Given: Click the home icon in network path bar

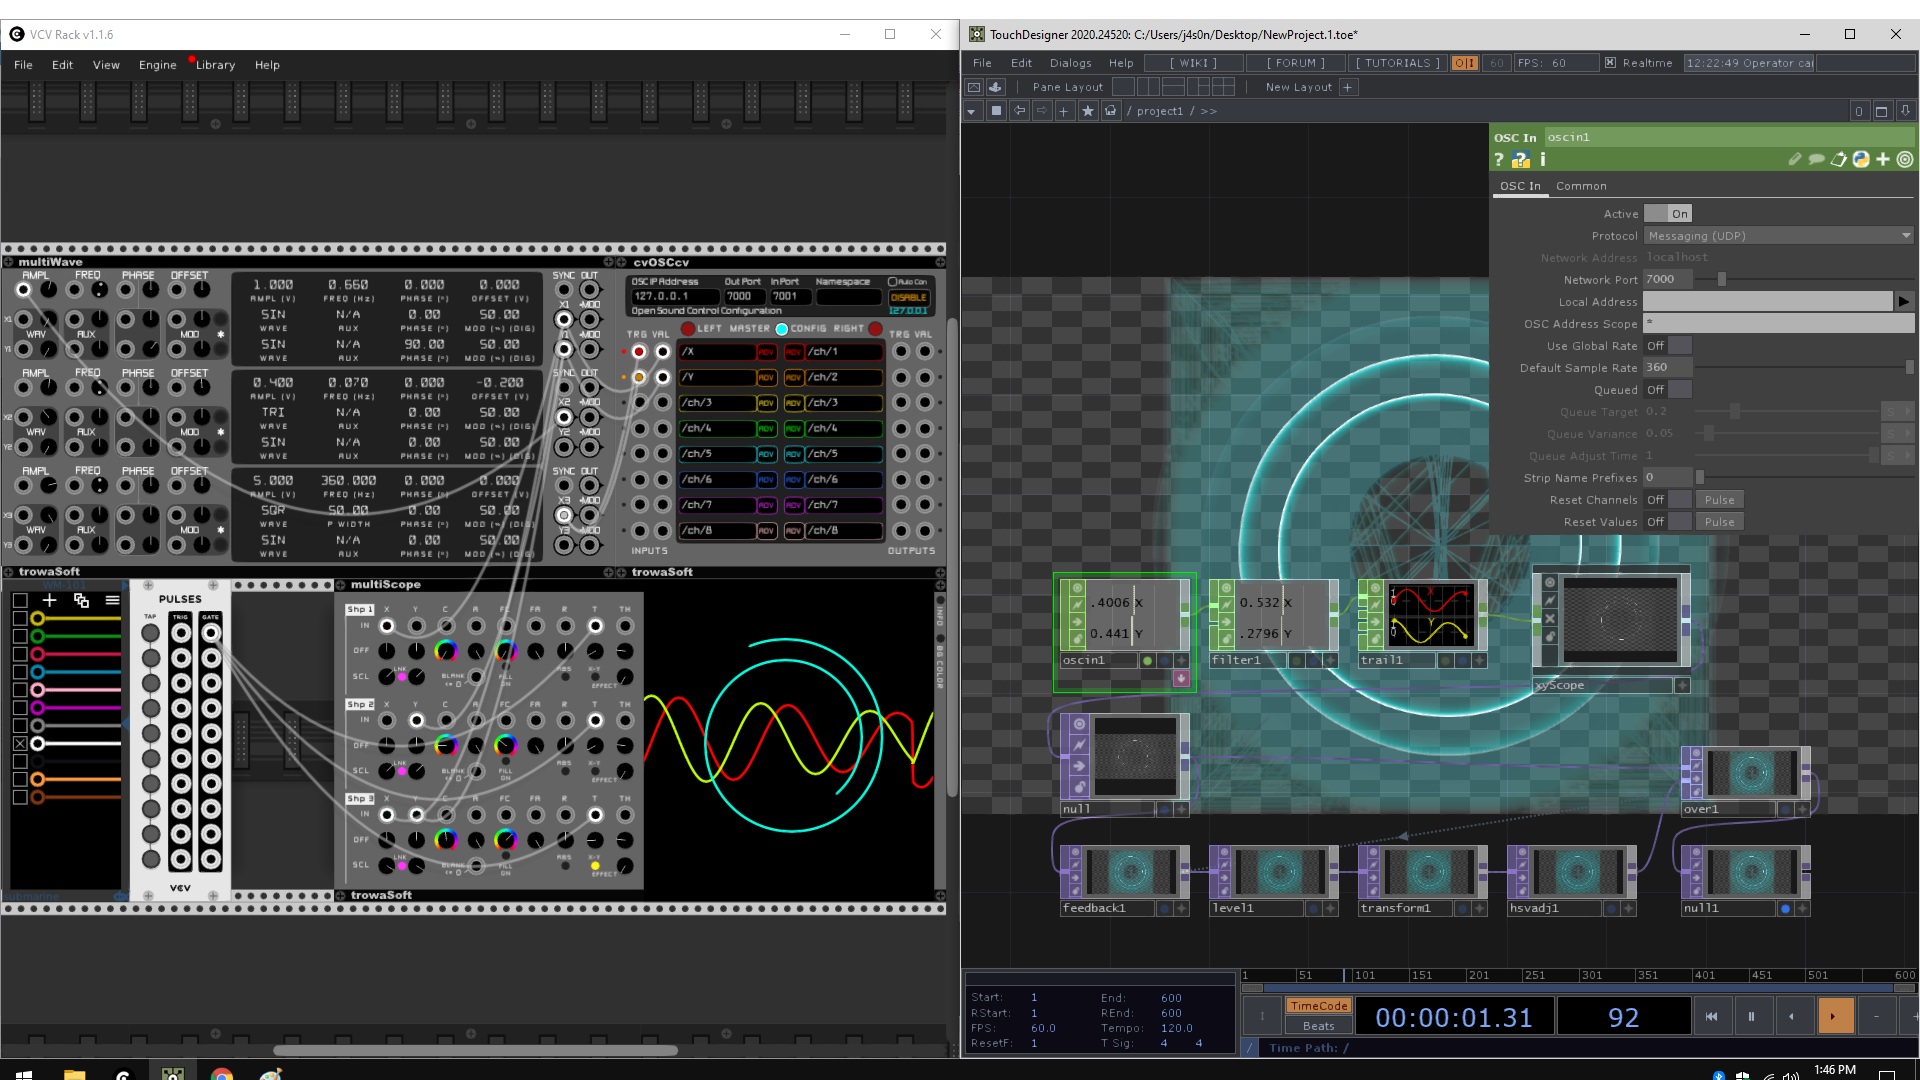Looking at the screenshot, I should point(1110,111).
